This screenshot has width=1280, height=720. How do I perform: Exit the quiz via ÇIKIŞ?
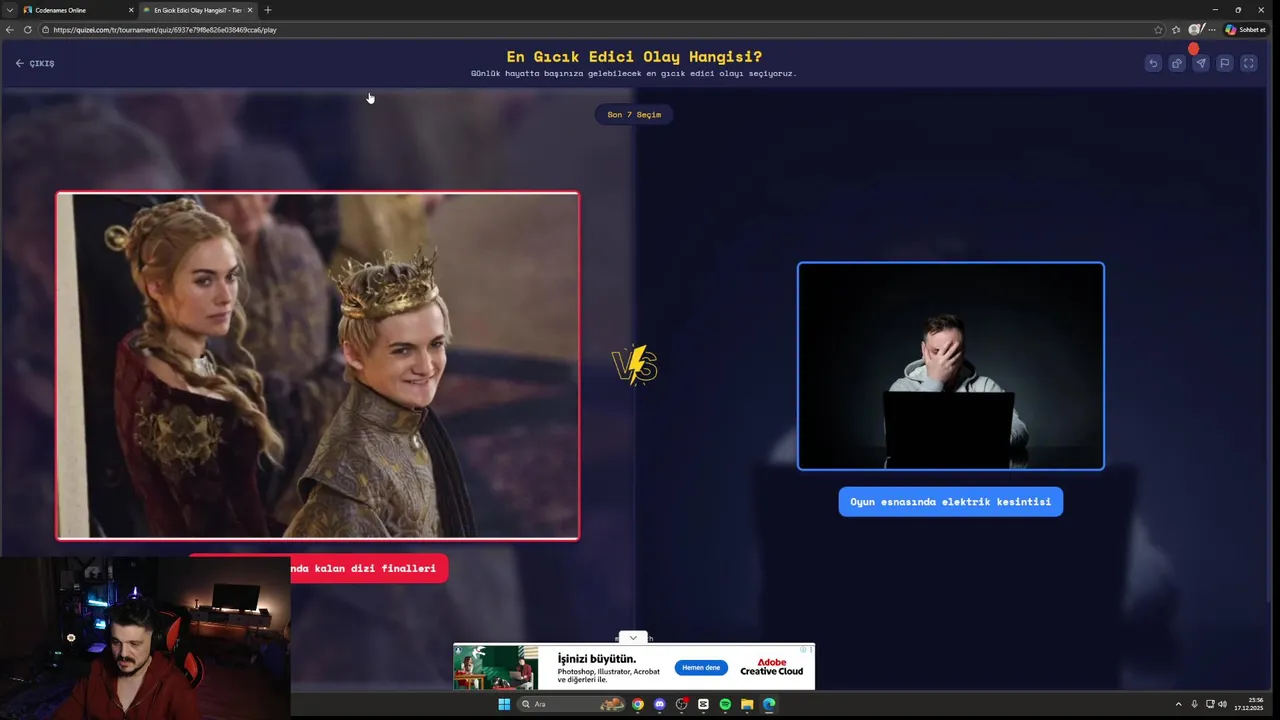35,63
